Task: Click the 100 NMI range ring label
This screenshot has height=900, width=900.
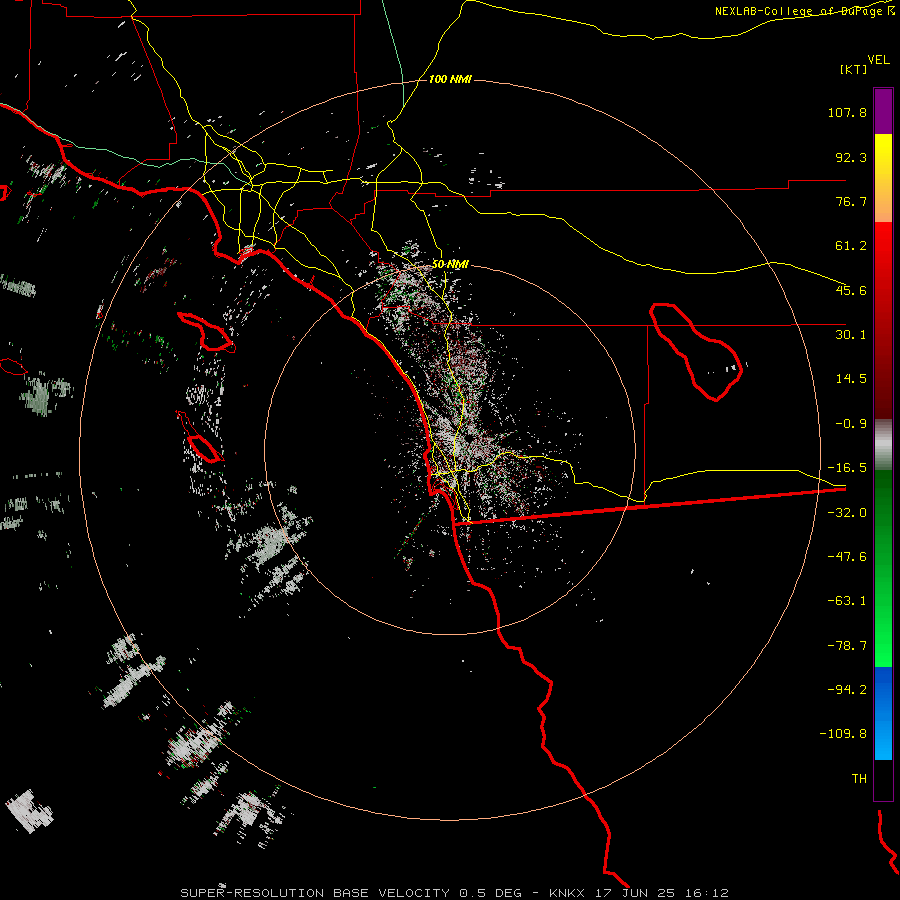Action: tap(450, 79)
